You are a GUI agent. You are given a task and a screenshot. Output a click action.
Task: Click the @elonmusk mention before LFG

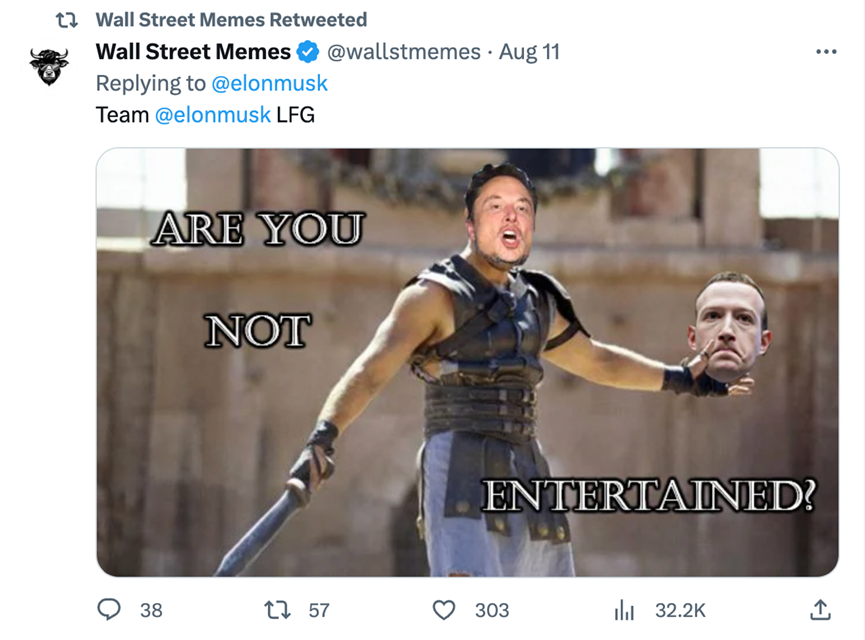[212, 115]
